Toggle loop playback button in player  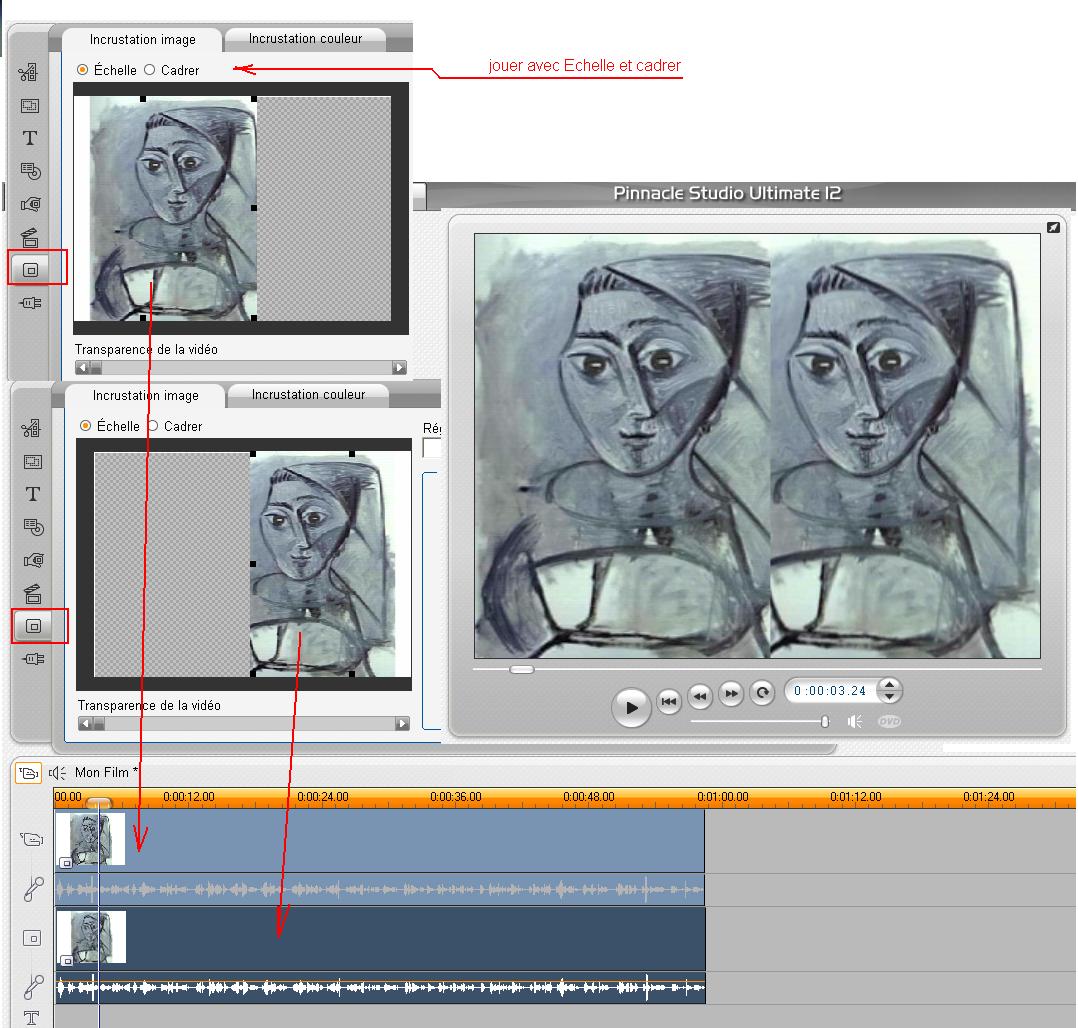pos(762,692)
